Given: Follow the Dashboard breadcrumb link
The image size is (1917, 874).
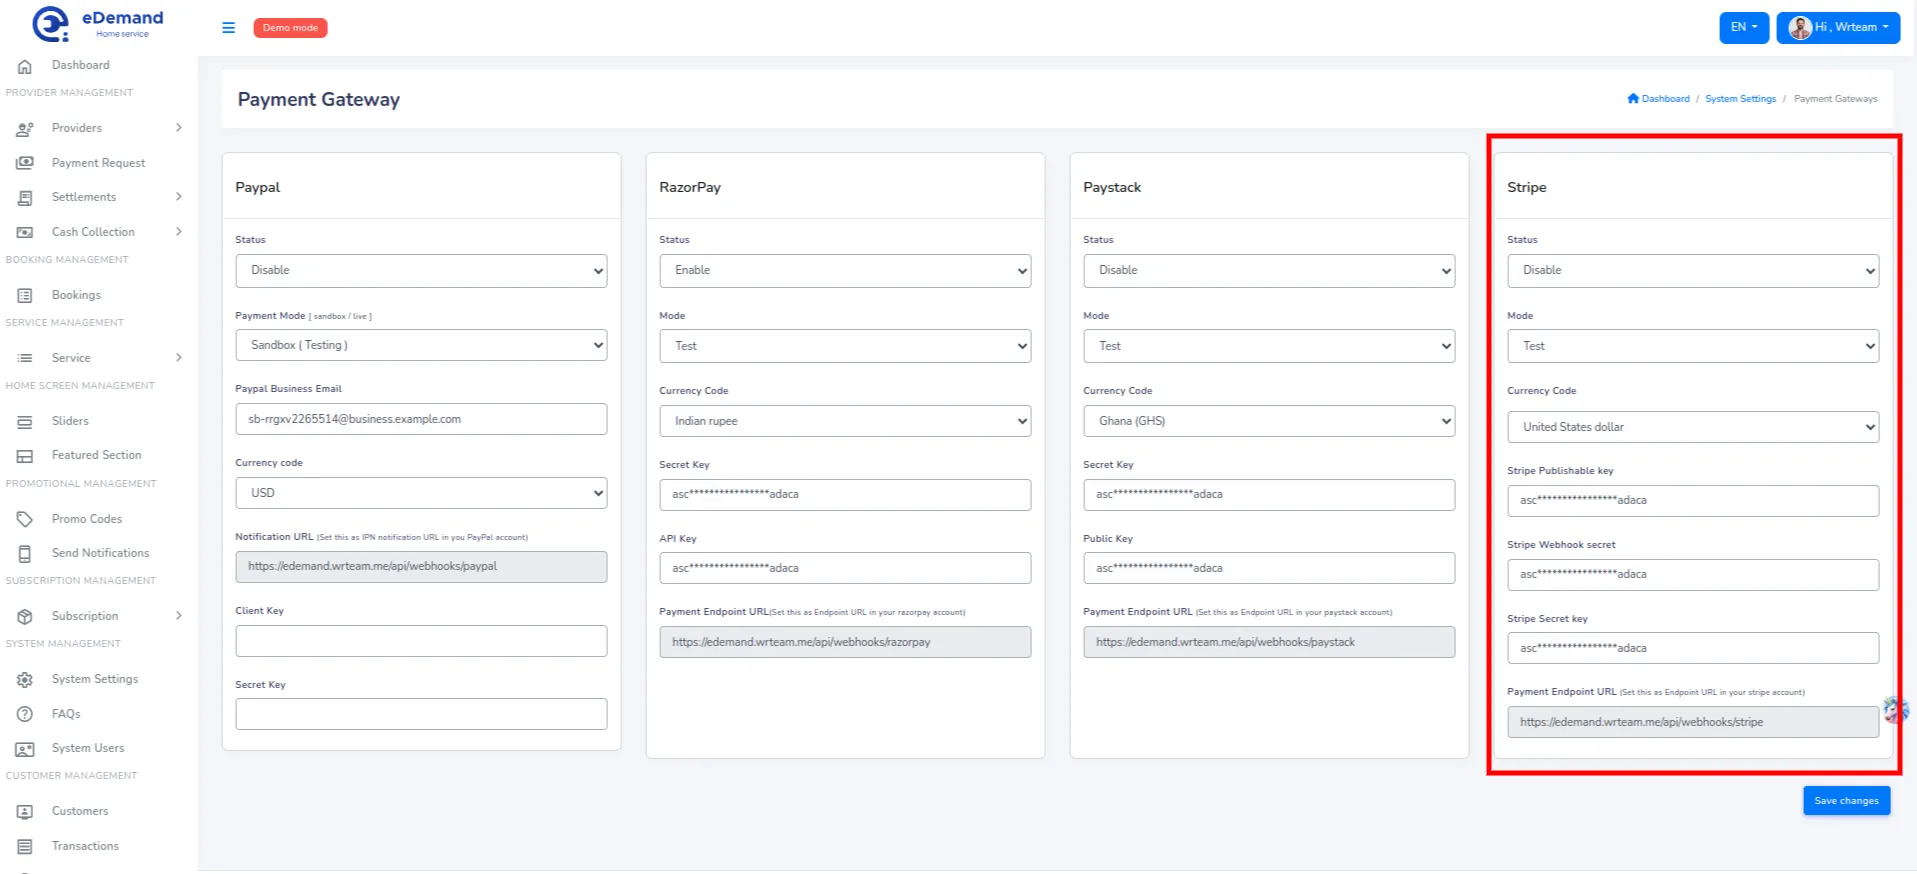Looking at the screenshot, I should tap(1665, 99).
